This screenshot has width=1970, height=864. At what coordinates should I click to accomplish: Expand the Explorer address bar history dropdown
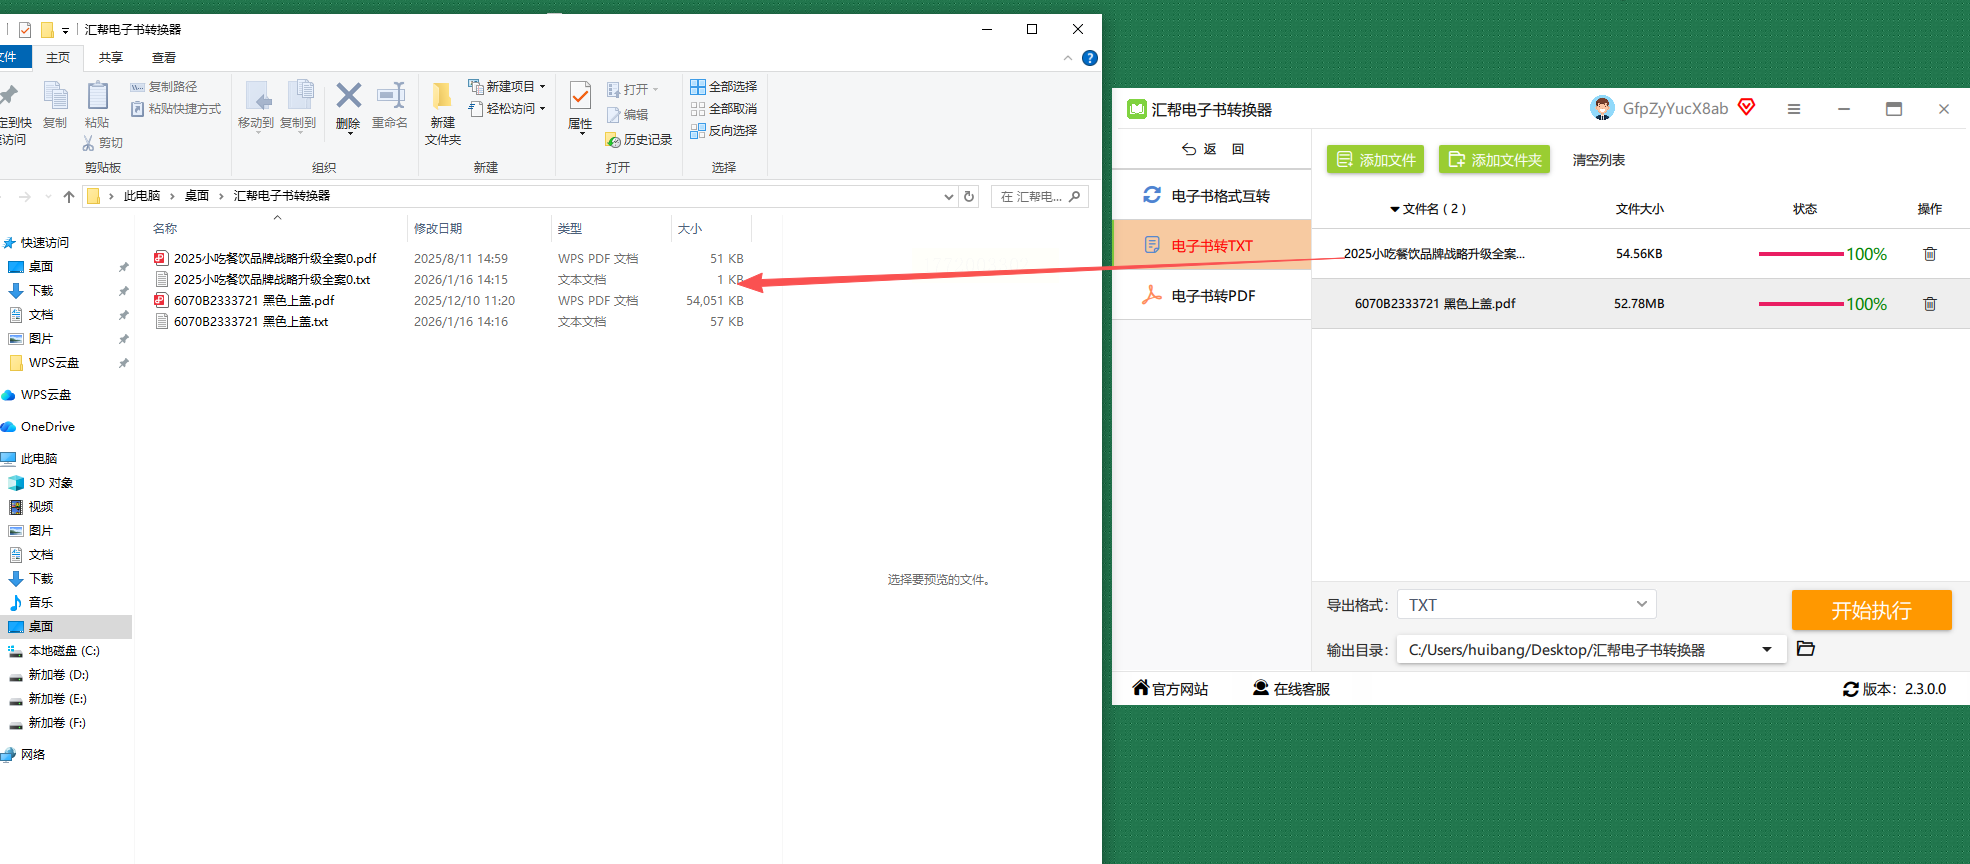point(949,197)
